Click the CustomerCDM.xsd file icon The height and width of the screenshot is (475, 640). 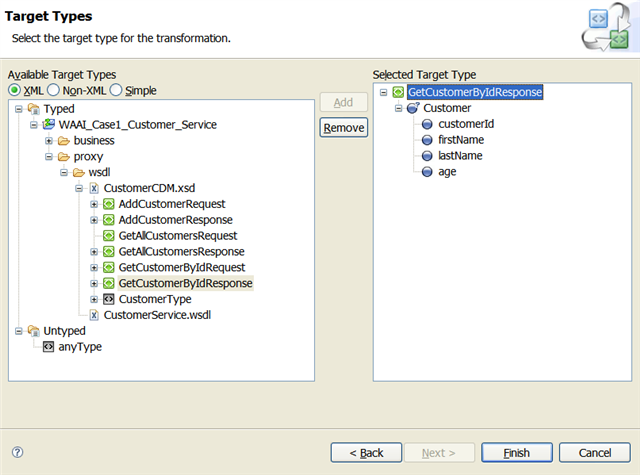(x=94, y=188)
